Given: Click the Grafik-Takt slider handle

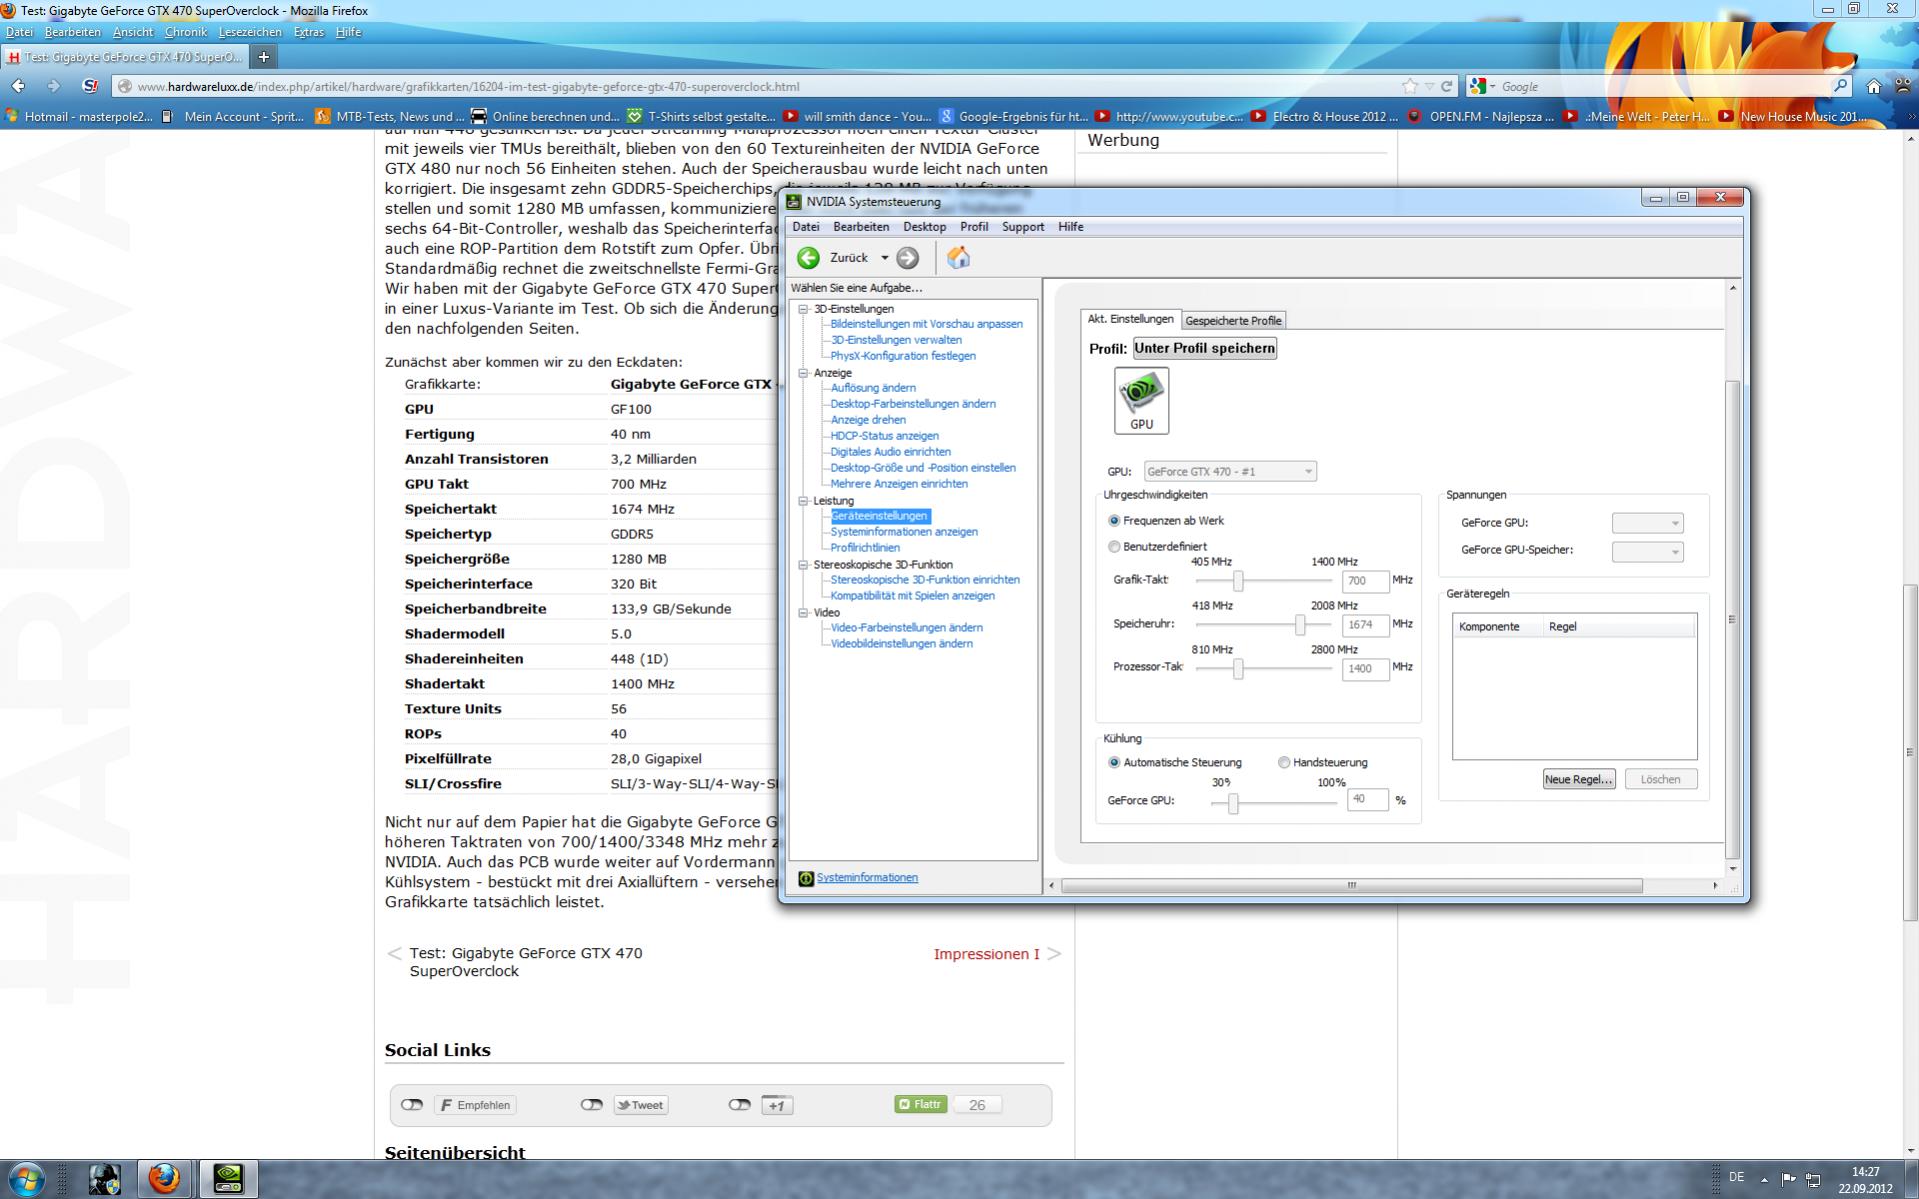Looking at the screenshot, I should point(1238,581).
